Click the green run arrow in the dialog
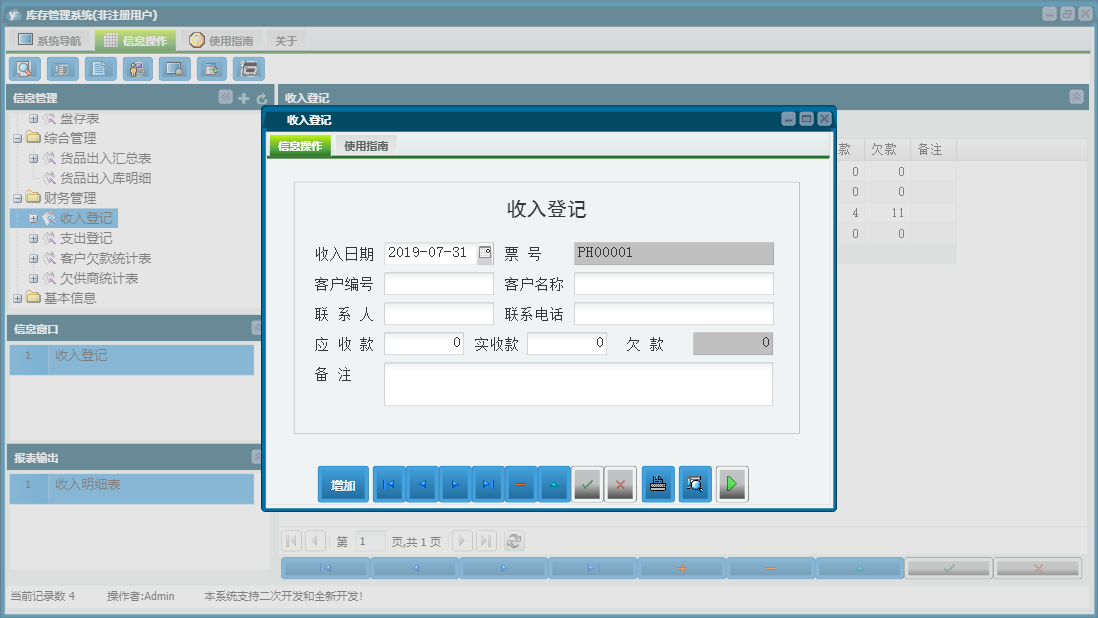Screen dimensions: 1098x618 pyautogui.click(x=731, y=484)
